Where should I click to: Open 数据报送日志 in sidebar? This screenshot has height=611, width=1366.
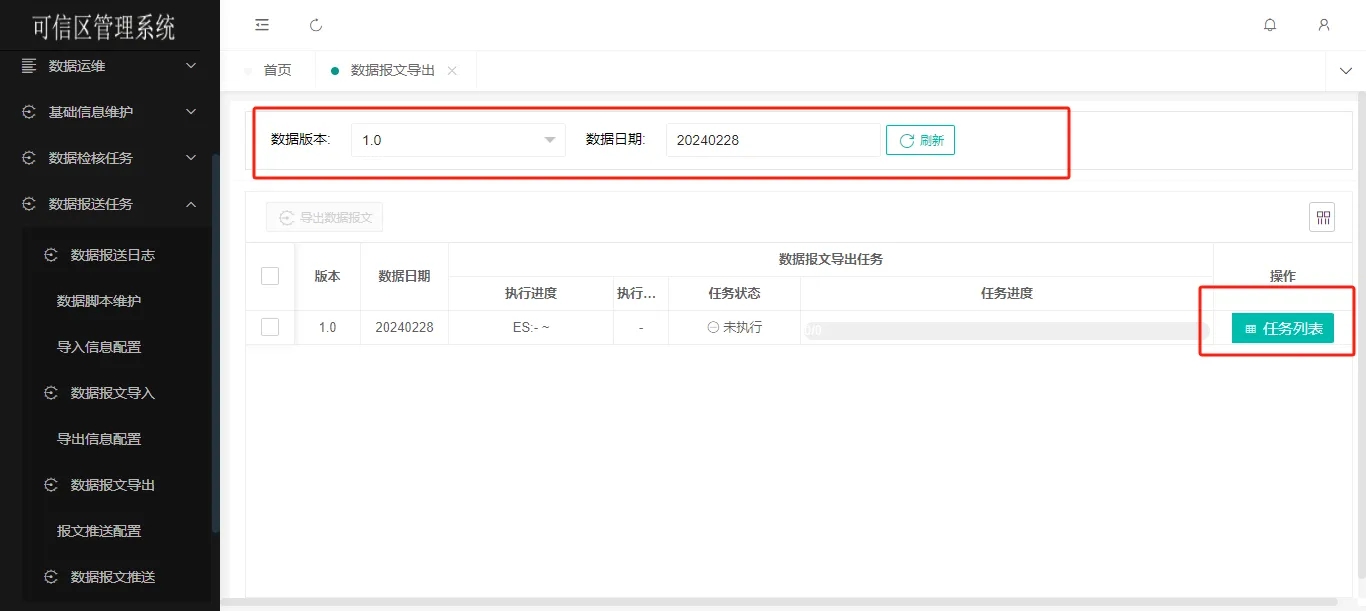click(x=112, y=255)
